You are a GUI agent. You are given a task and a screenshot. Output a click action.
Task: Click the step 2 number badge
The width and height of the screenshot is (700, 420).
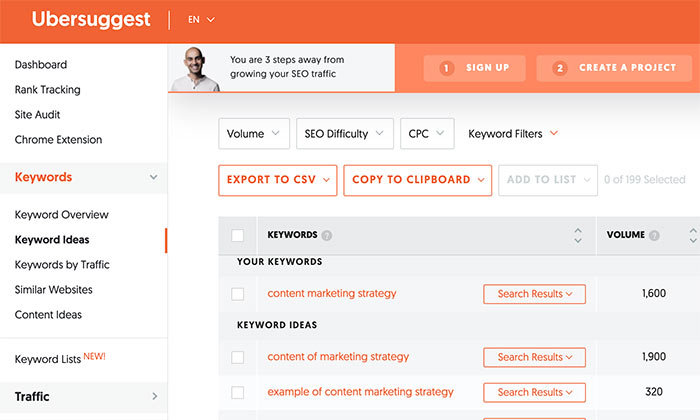tap(559, 68)
